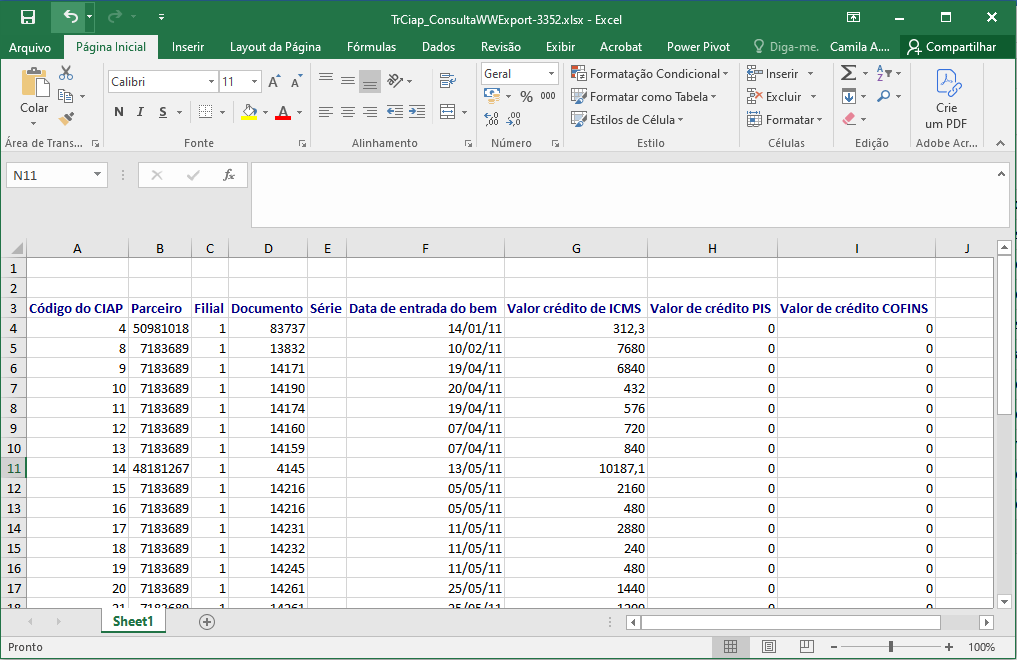
Task: Open Sort and Filter A-Z icon
Action: pos(883,73)
